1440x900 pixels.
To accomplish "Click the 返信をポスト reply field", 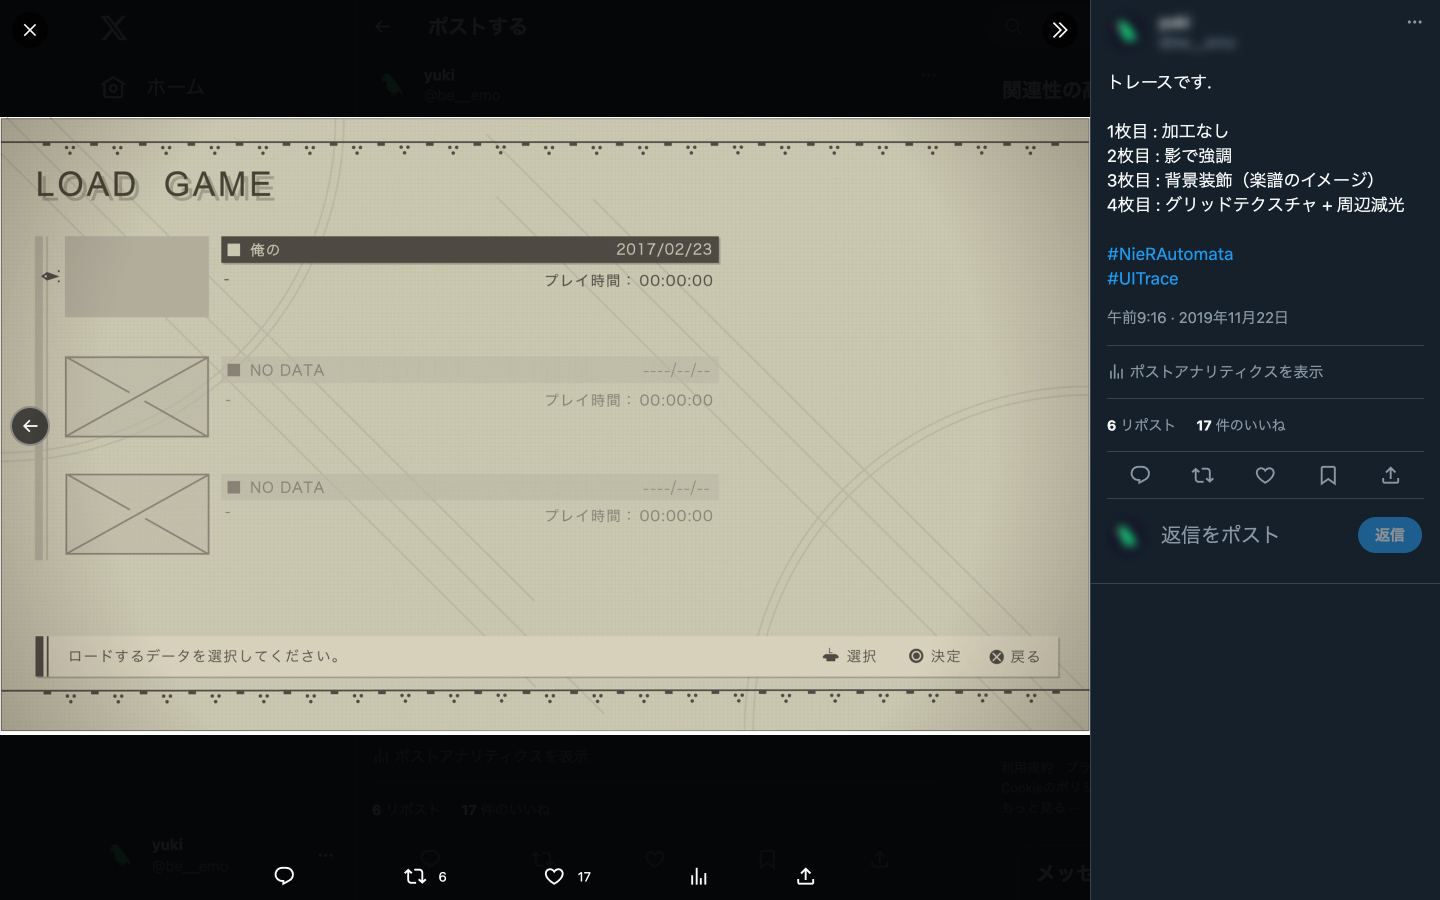I will pyautogui.click(x=1220, y=535).
